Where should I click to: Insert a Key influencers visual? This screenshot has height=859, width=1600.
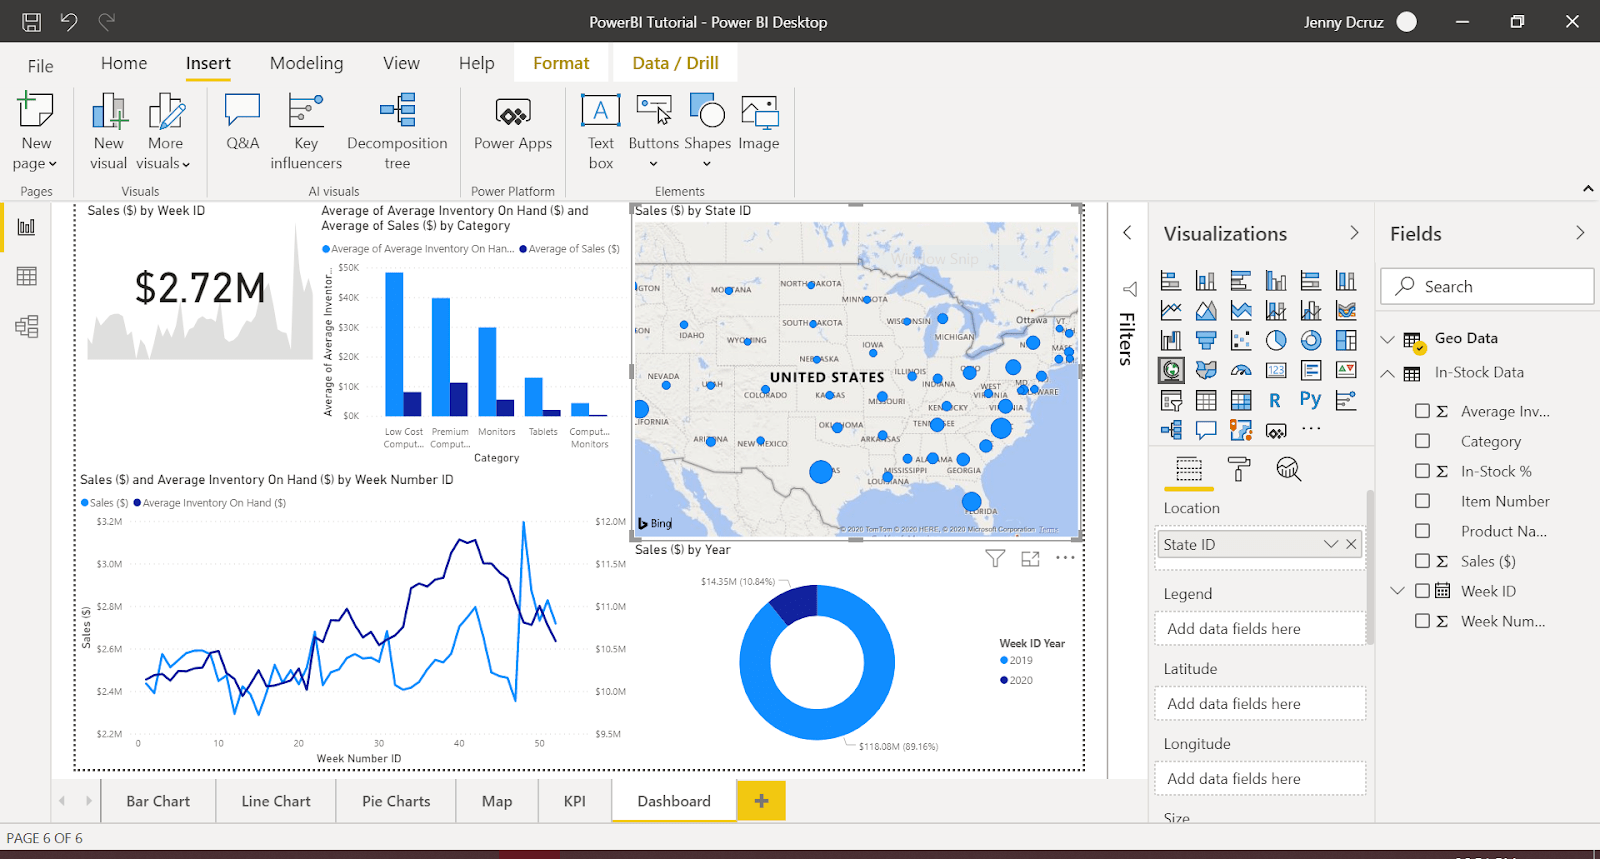(306, 131)
